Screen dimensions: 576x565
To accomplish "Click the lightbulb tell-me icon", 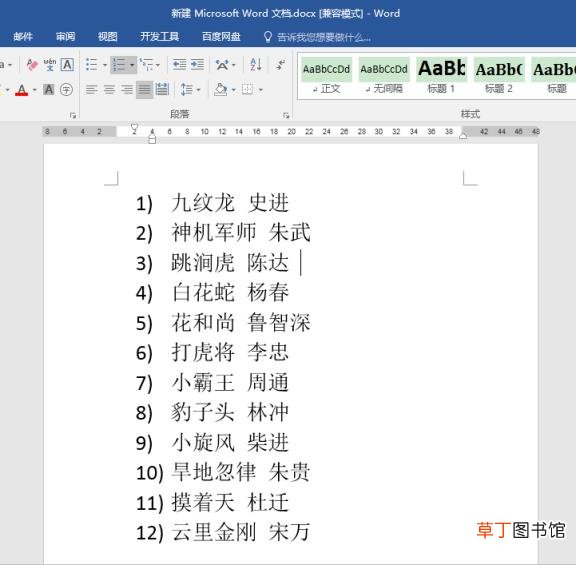I will (268, 37).
